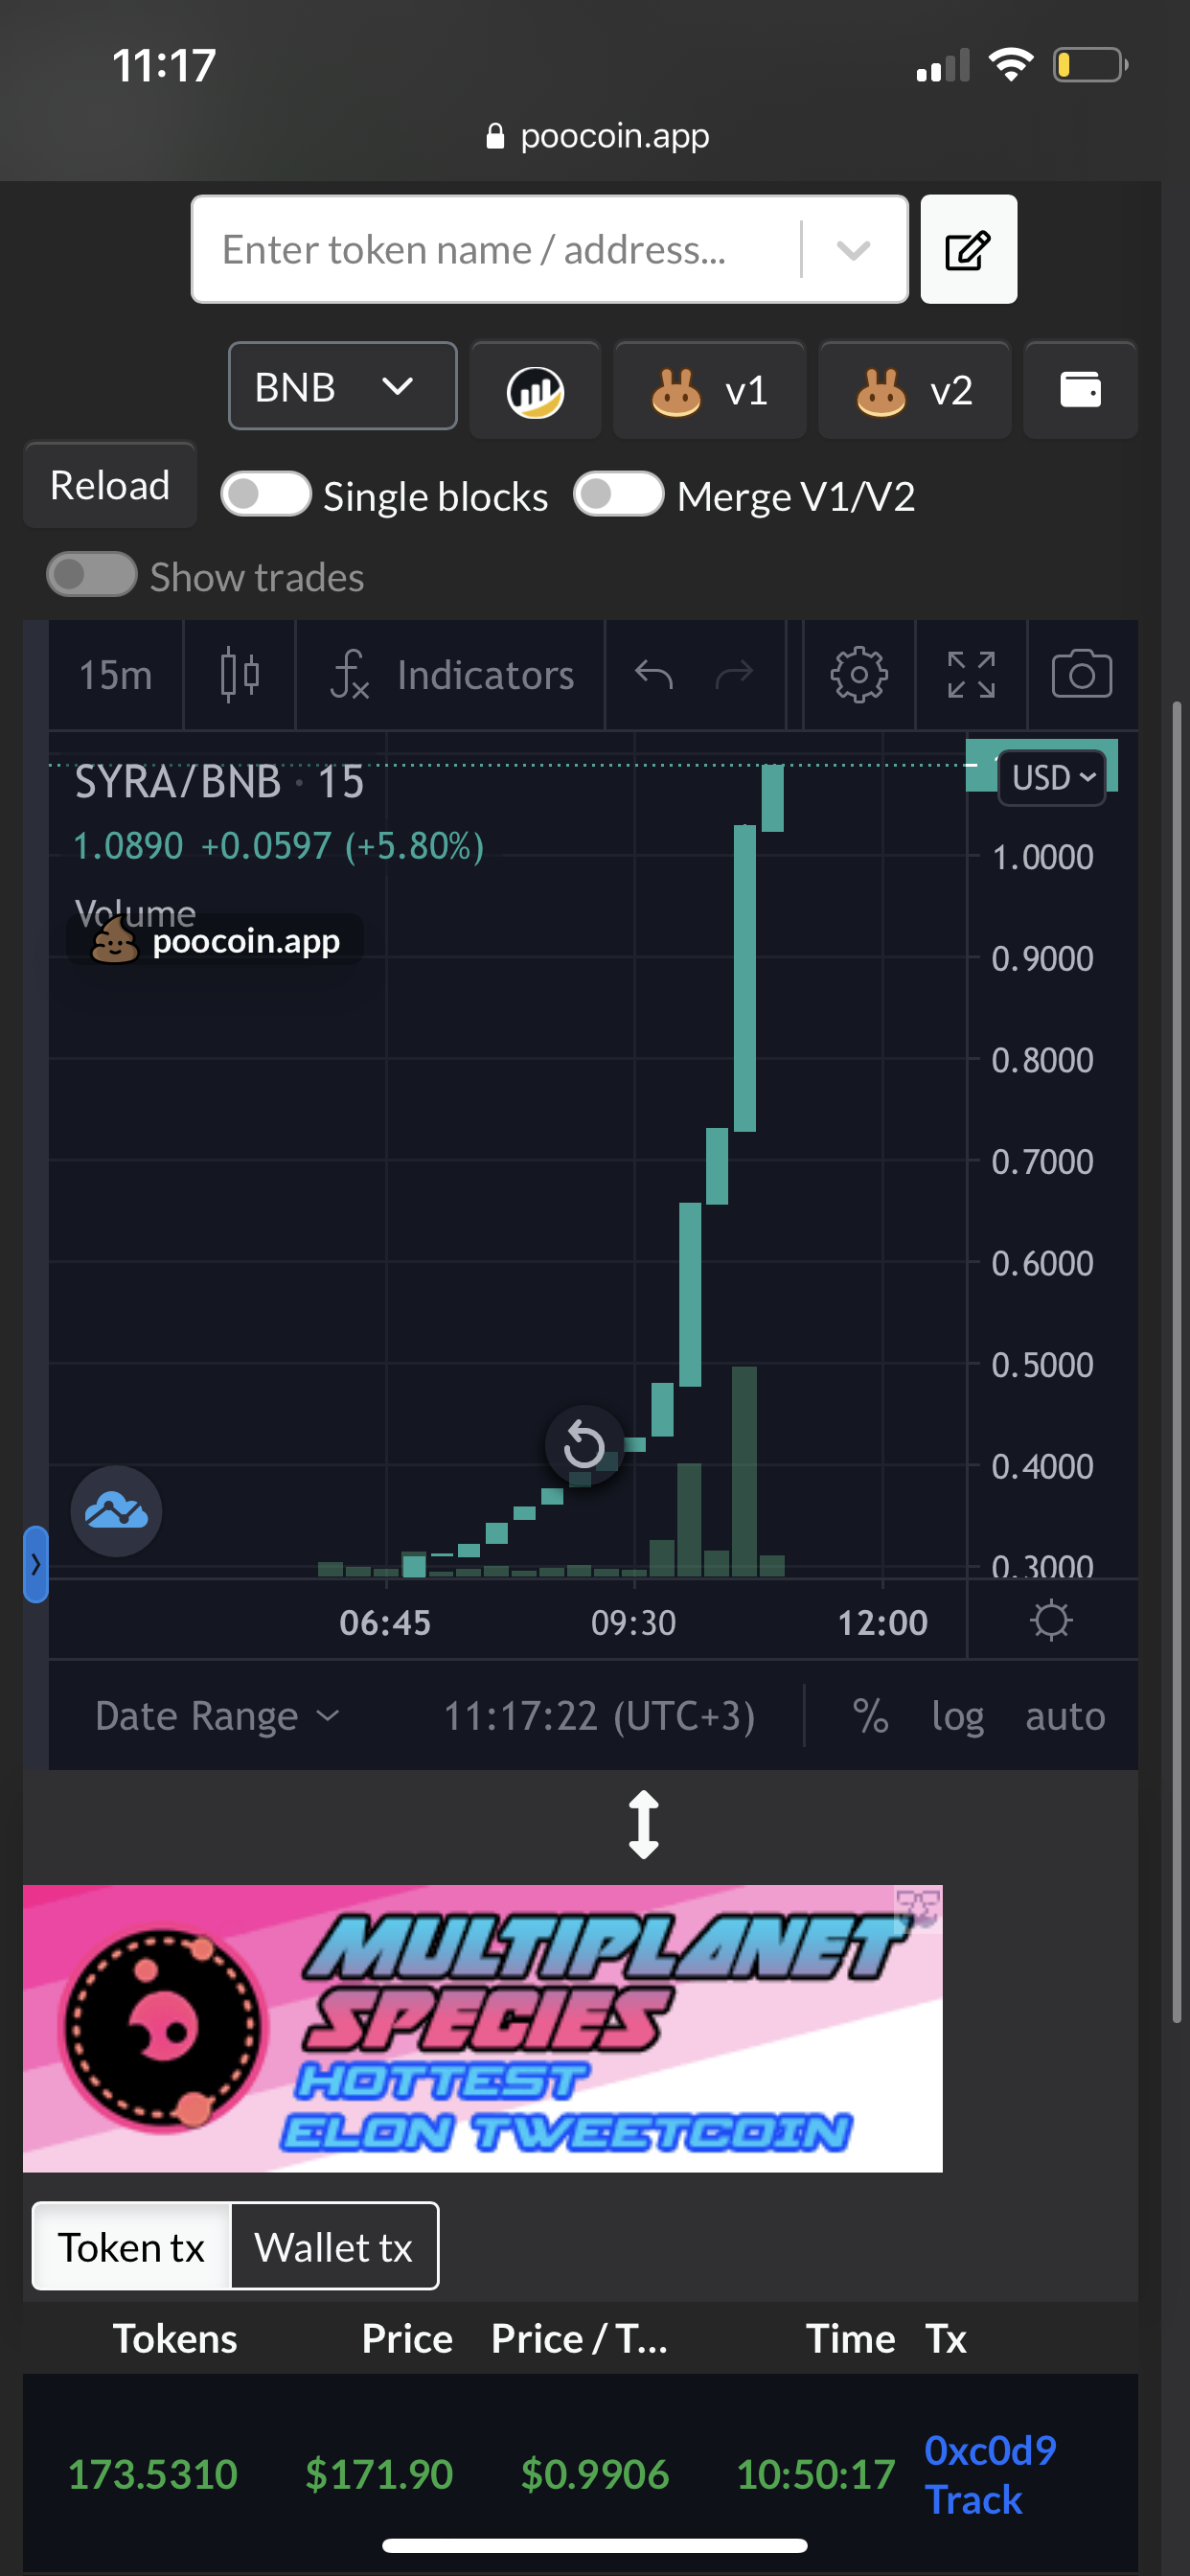Open transaction 0xc0d9 link
Screen dimensions: 1190x2576
[990, 2450]
